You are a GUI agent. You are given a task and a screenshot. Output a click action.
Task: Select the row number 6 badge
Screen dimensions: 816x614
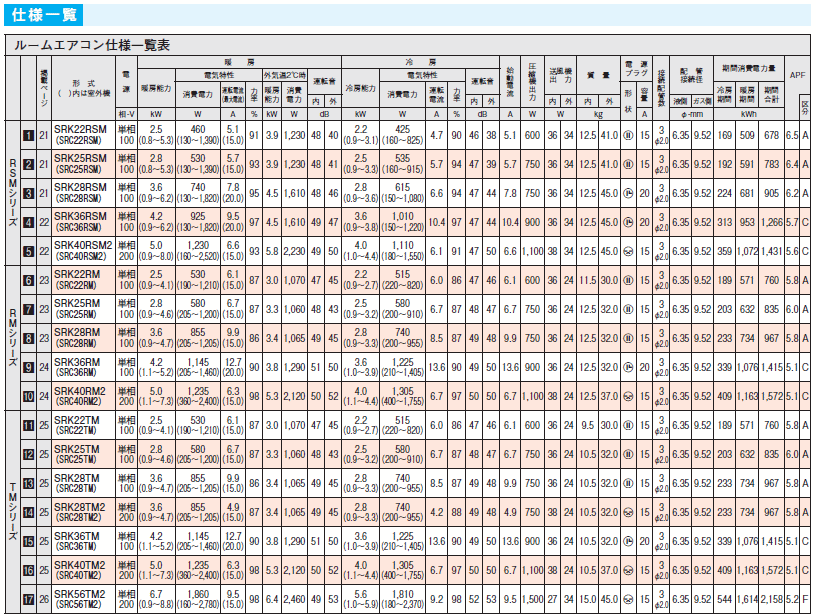pos(29,280)
